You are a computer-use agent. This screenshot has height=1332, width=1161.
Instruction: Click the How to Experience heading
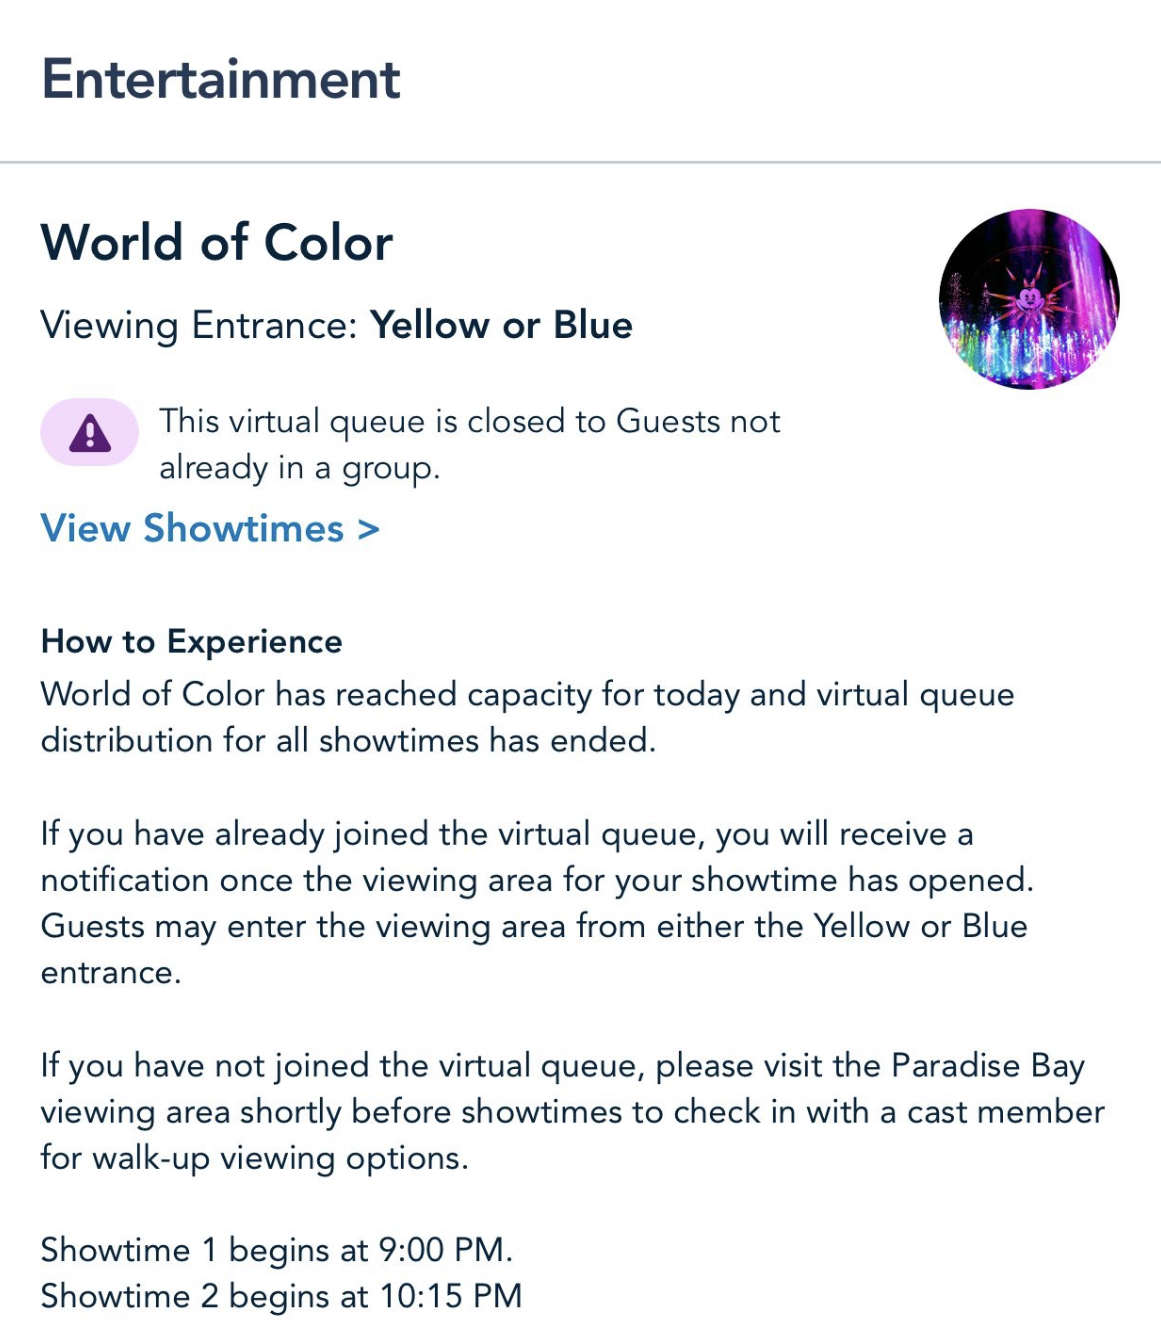click(x=192, y=641)
